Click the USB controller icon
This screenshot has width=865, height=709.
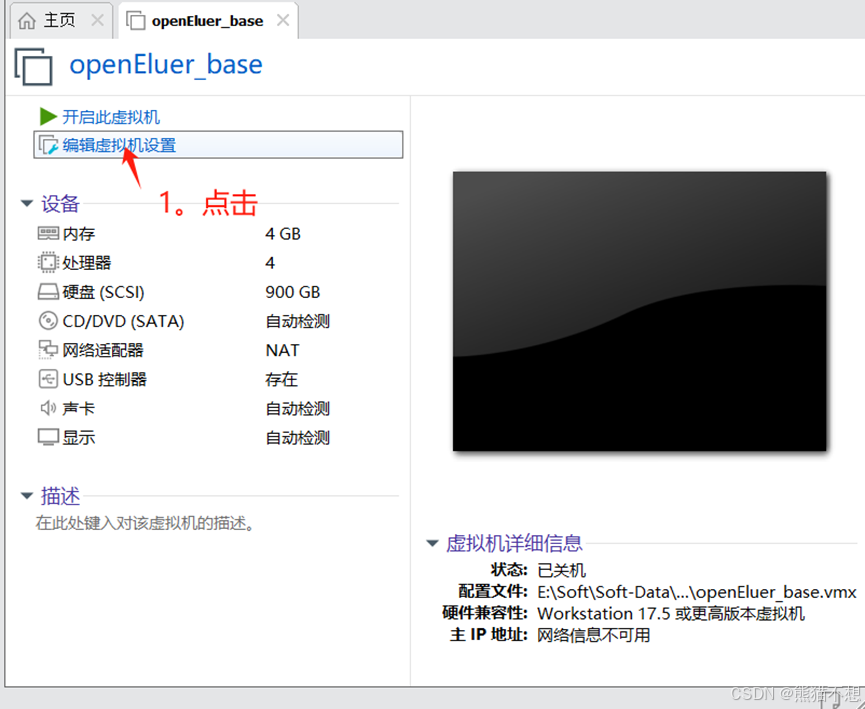48,379
